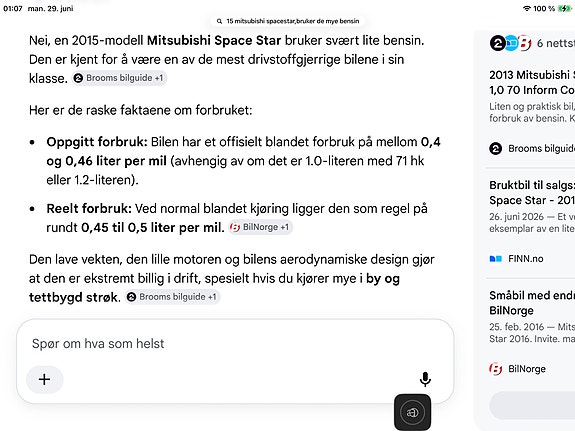Open the first Brooms bilguide +1 citation chip
575x431 pixels.
[x=119, y=78]
